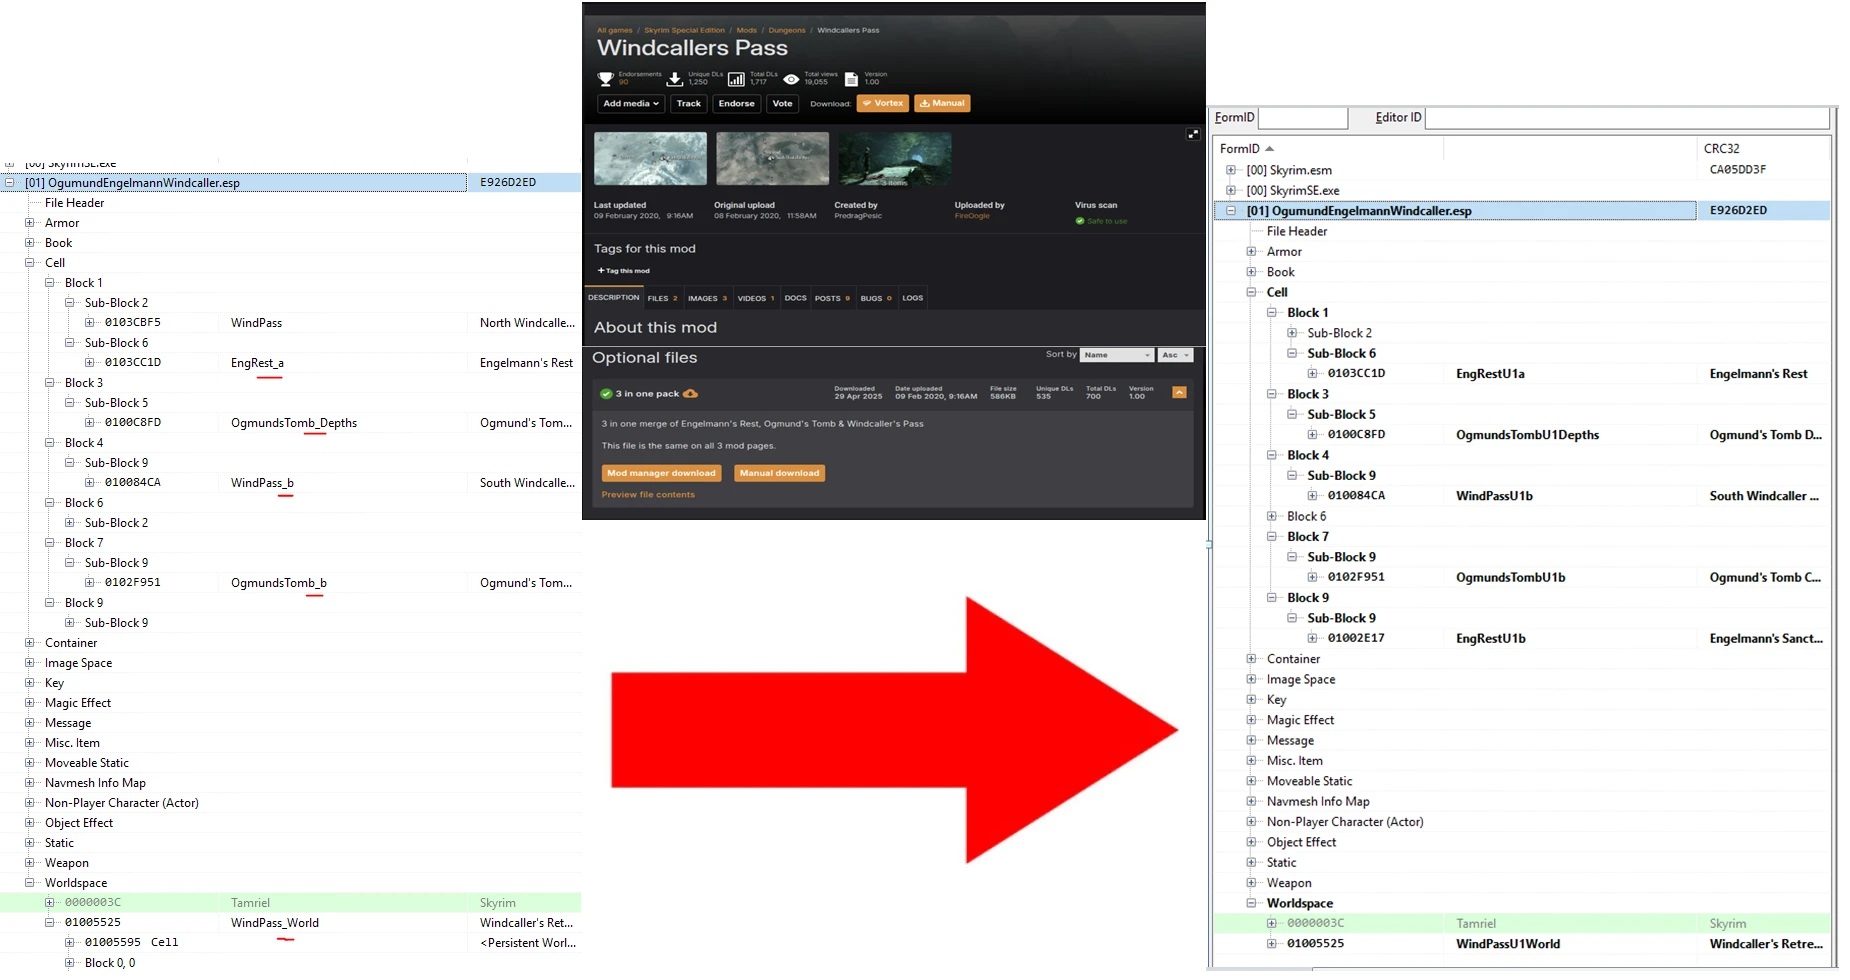Click the Endorsements trophy icon
1850x980 pixels.
(605, 79)
